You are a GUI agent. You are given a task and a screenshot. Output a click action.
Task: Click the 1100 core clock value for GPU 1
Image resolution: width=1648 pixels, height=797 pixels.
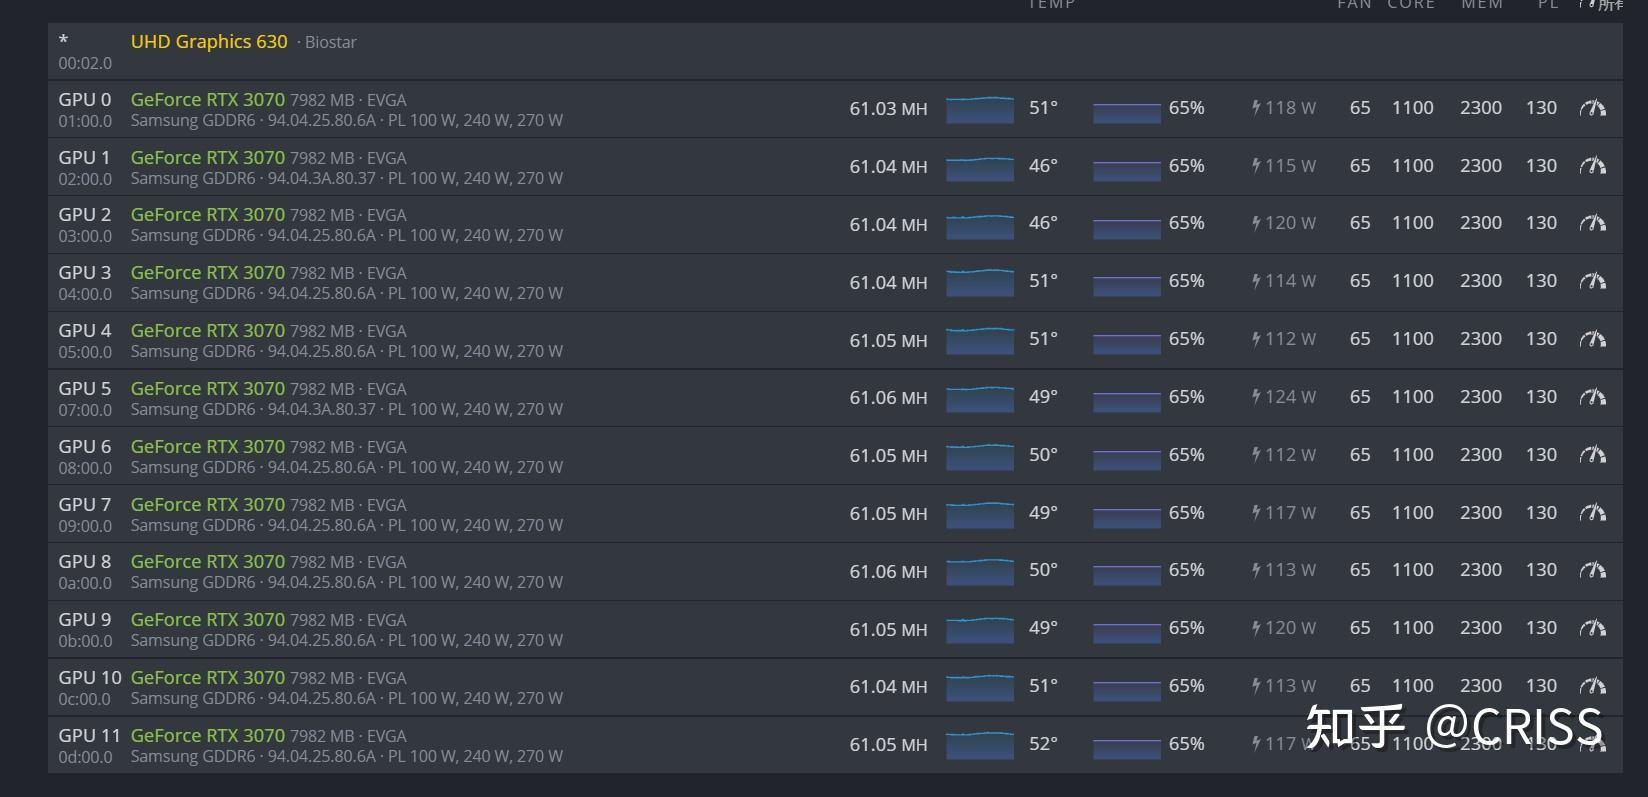pyautogui.click(x=1412, y=166)
